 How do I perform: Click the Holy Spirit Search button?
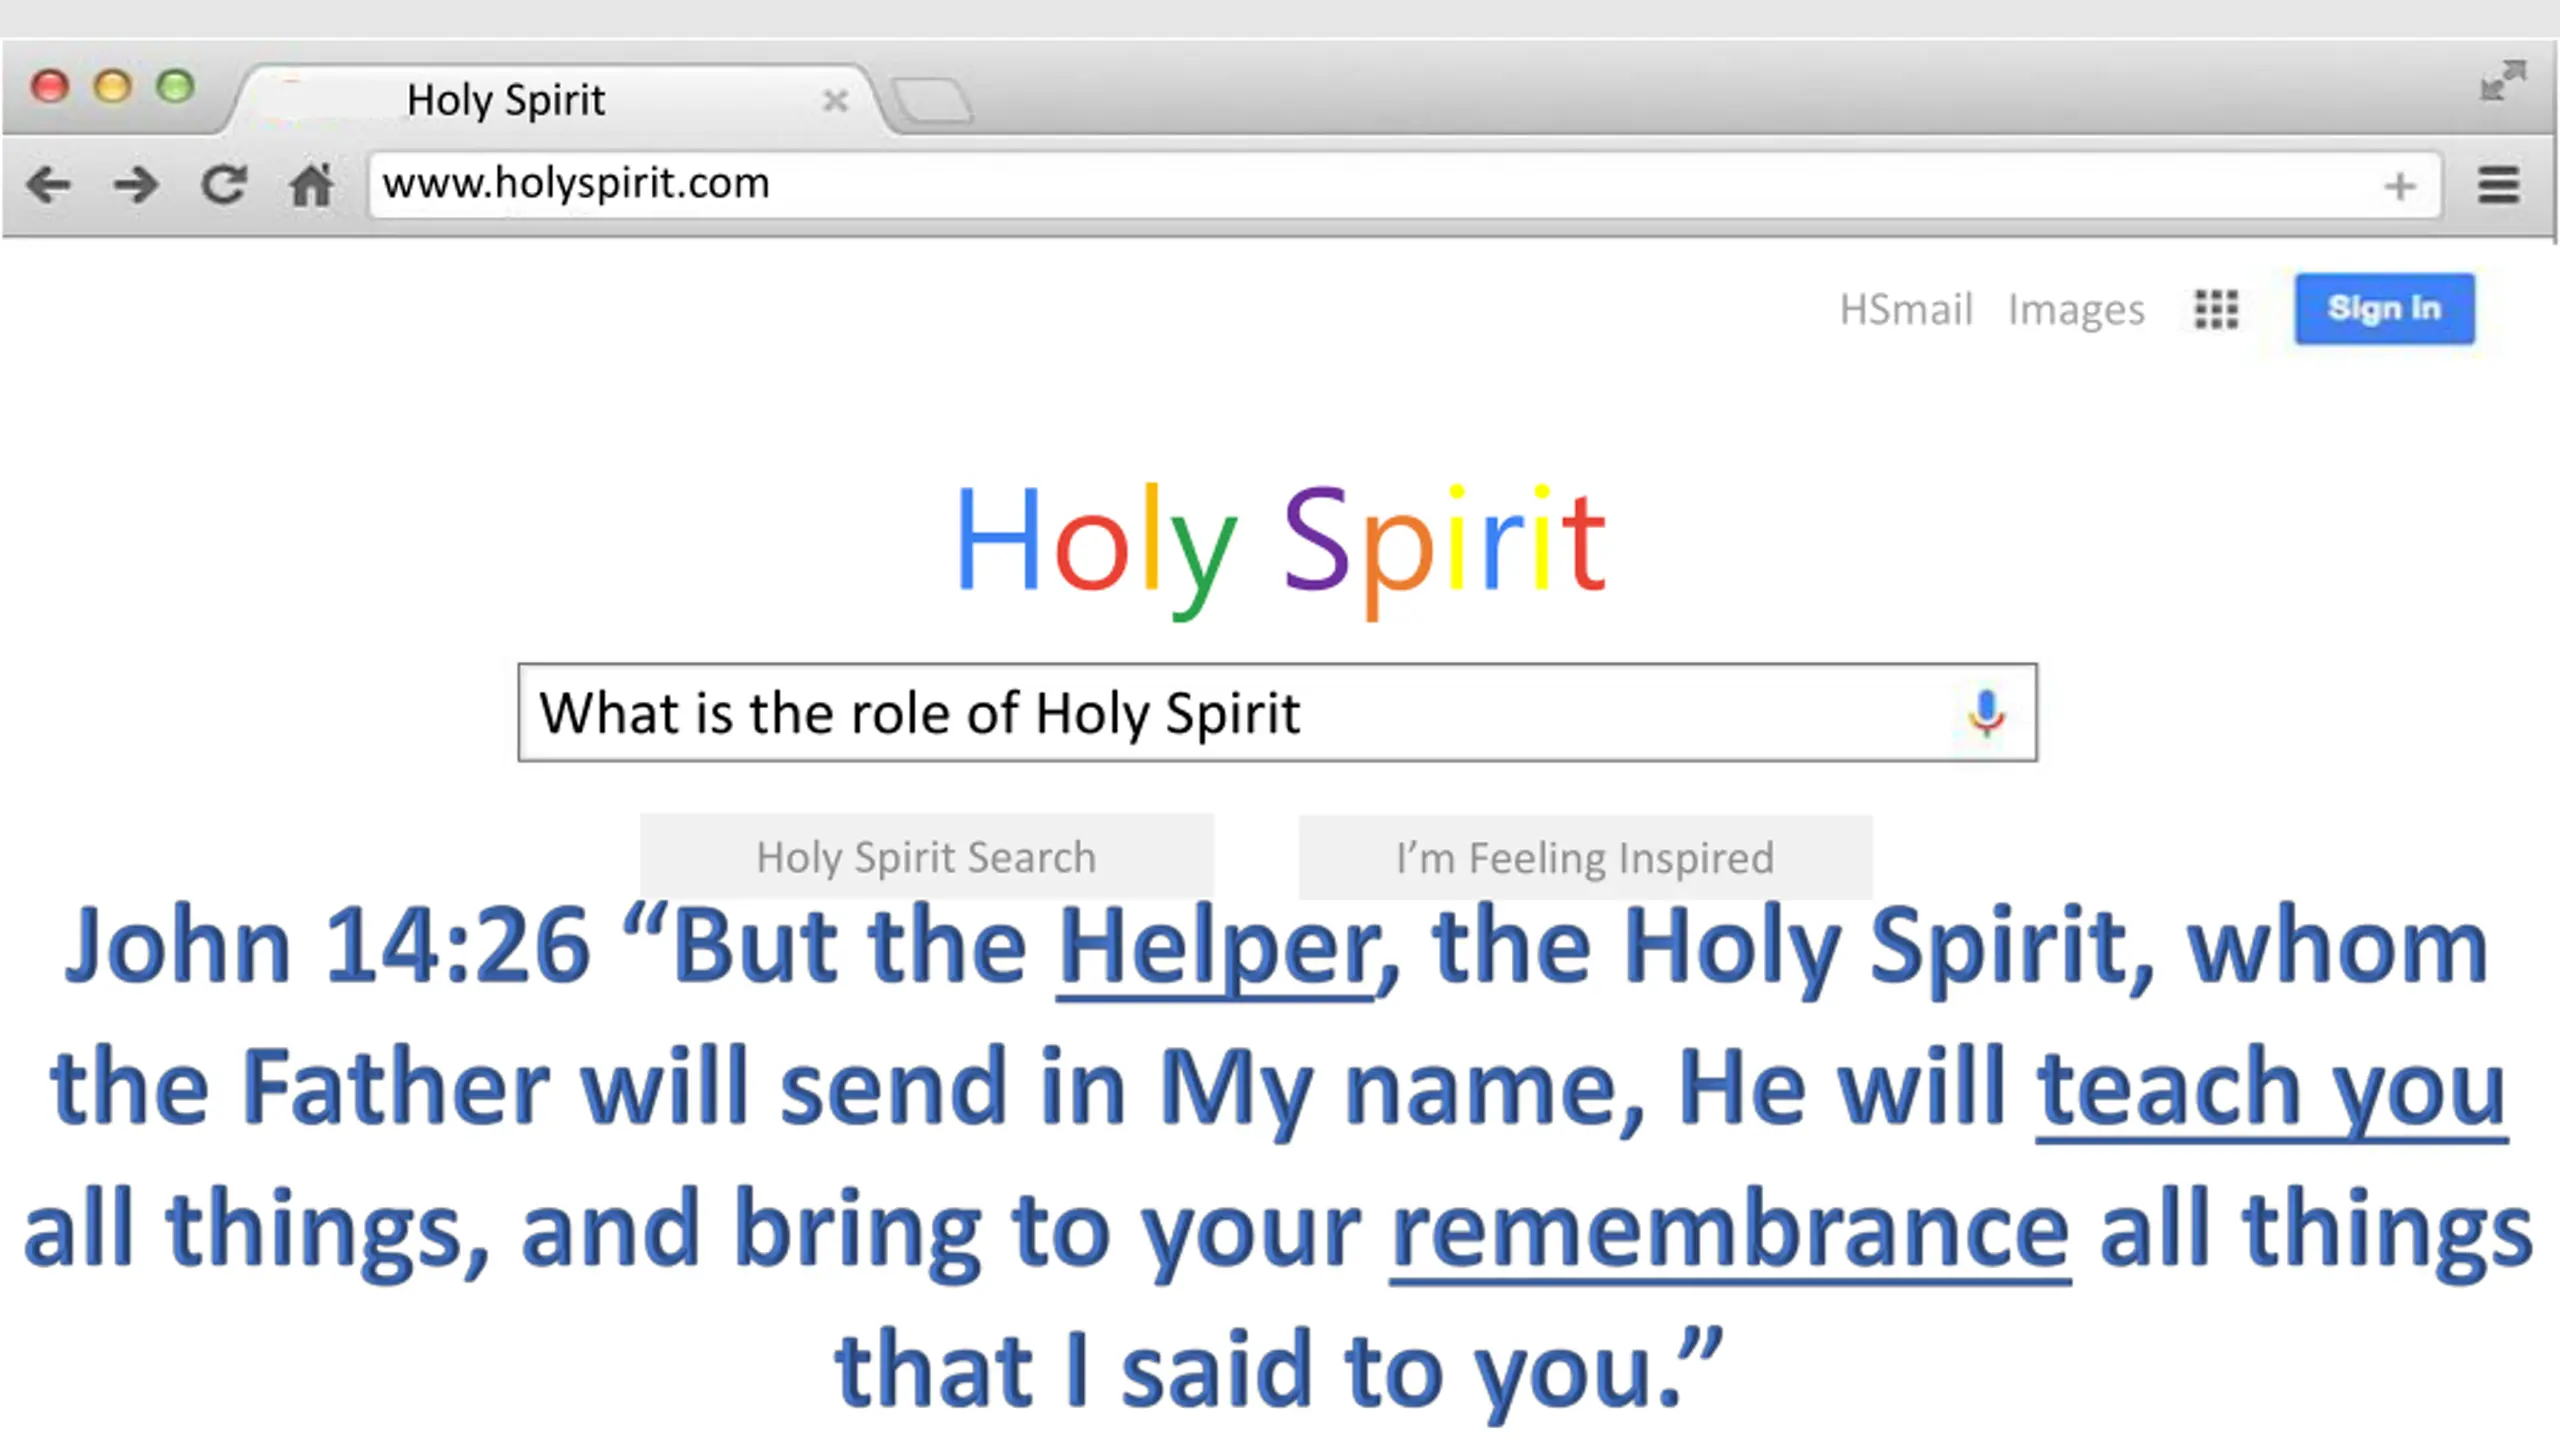(926, 857)
